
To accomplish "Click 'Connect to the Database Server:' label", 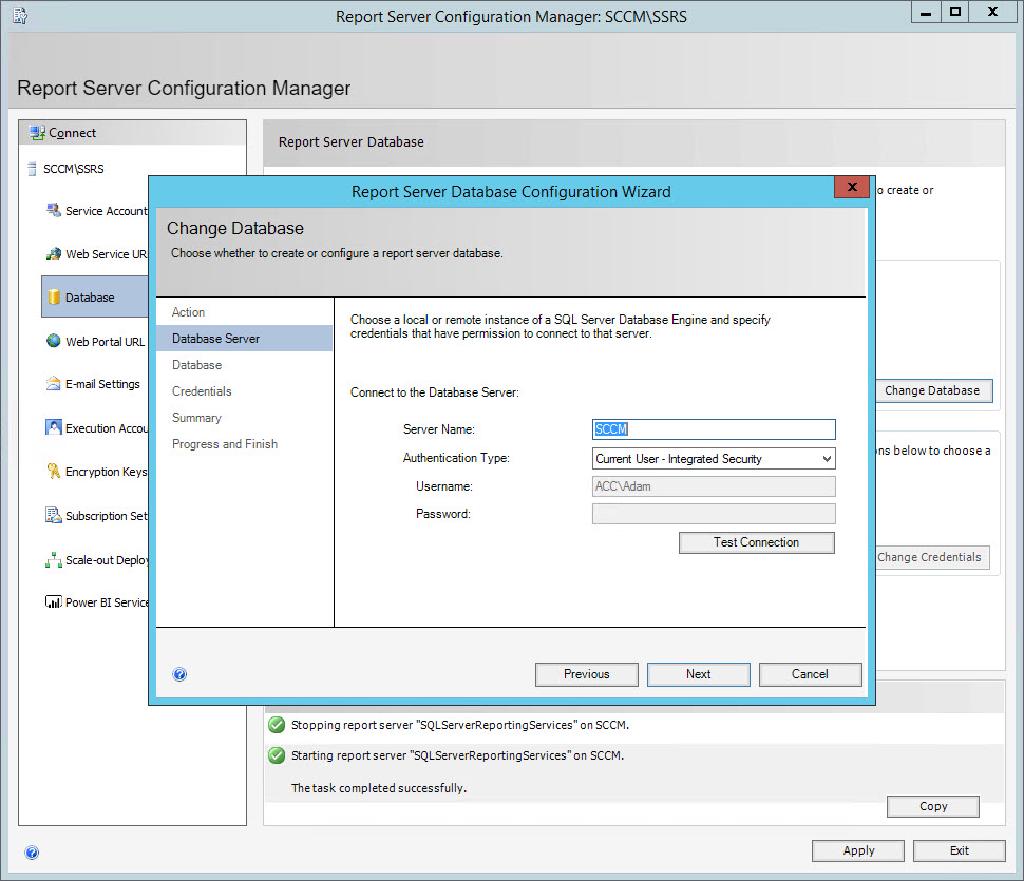I will (434, 392).
